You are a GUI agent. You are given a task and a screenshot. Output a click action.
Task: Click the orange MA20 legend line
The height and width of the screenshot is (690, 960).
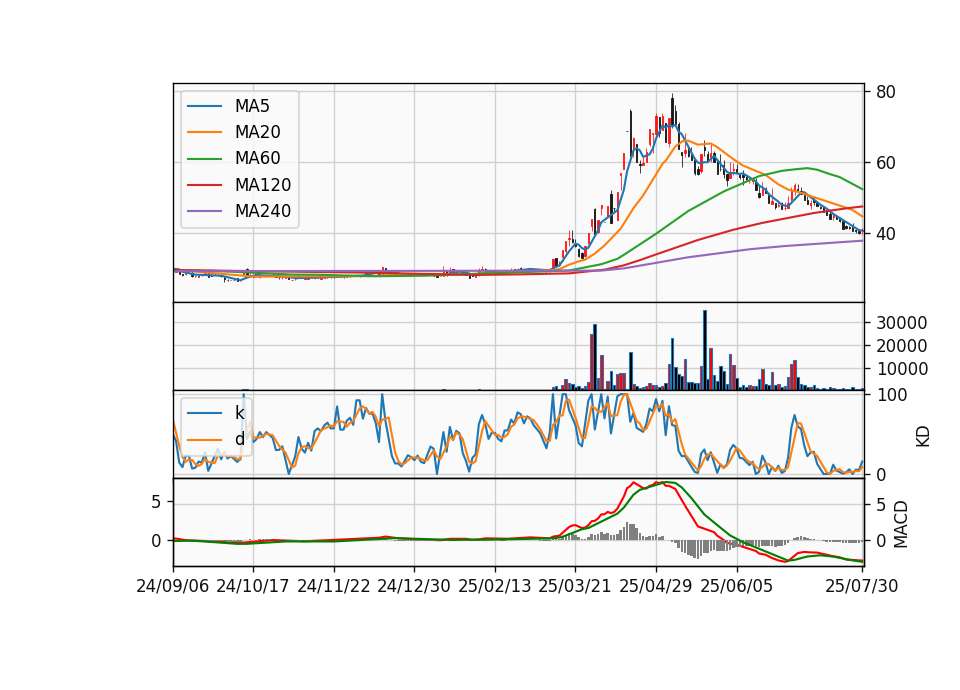[204, 132]
